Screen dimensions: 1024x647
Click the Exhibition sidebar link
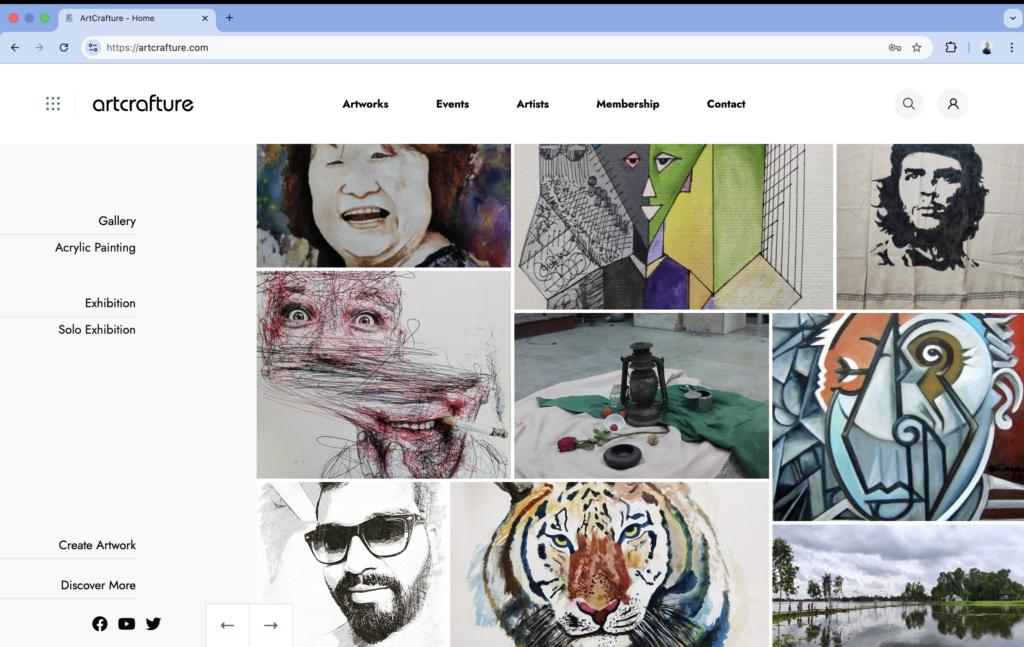pos(110,303)
